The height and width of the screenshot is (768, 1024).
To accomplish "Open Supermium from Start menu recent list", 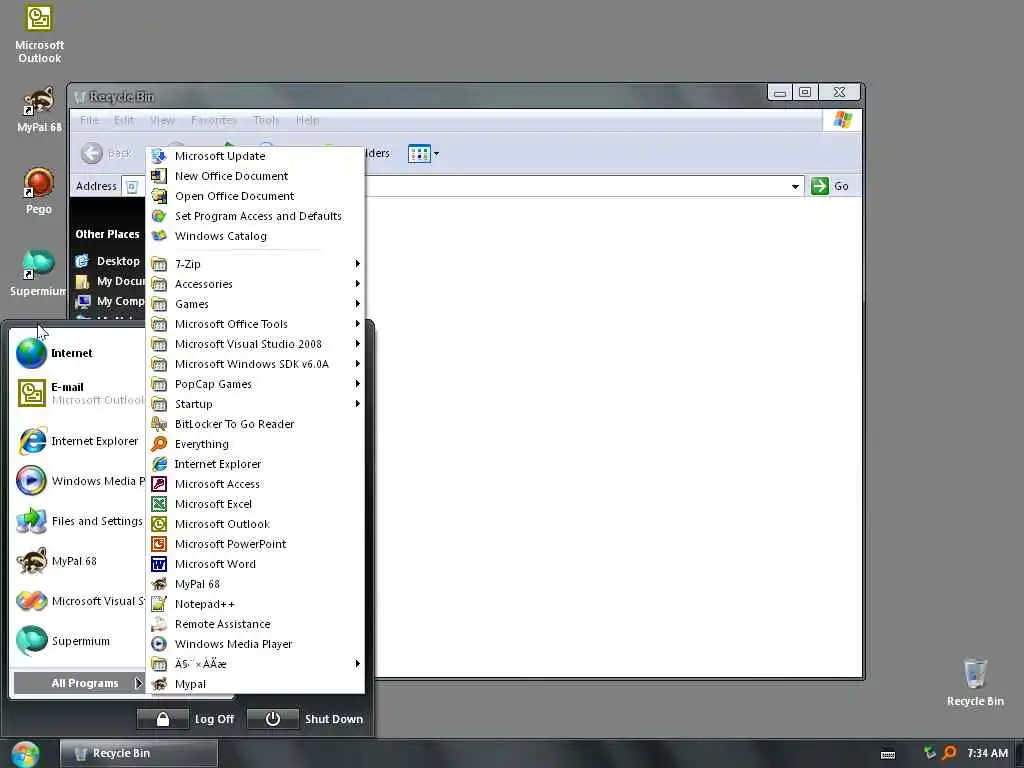I will point(78,641).
